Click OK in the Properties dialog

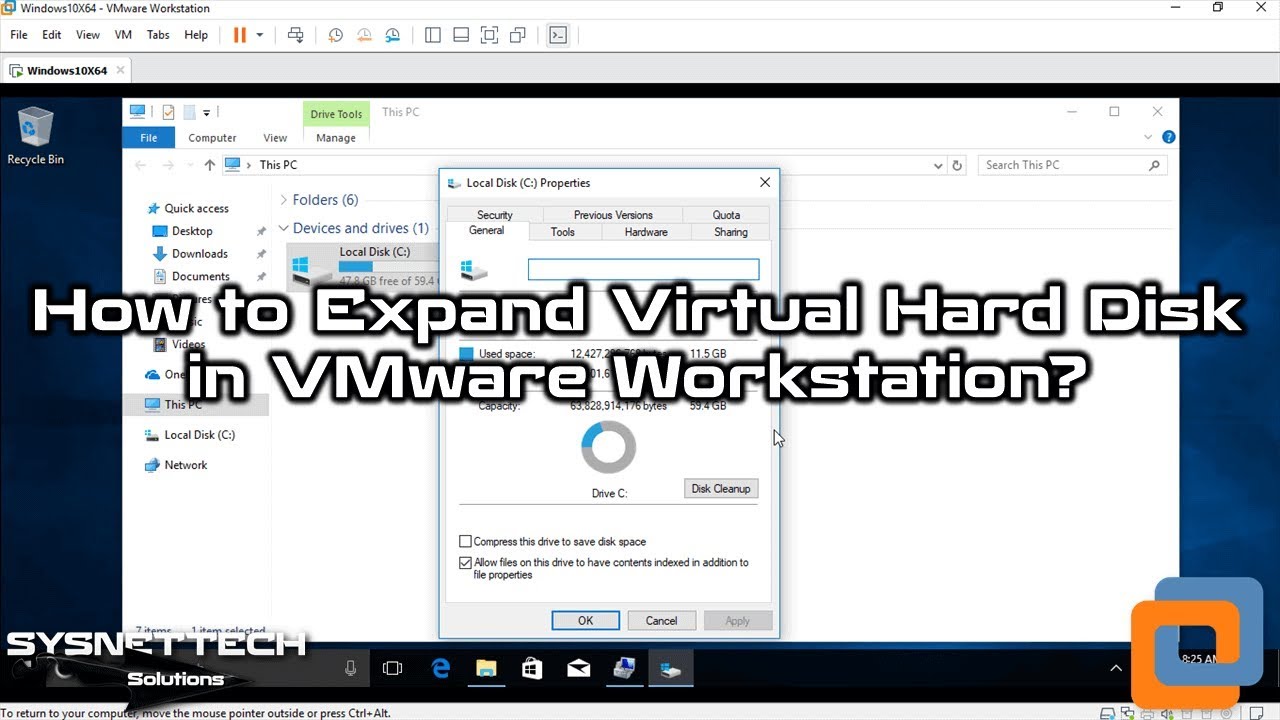click(586, 620)
